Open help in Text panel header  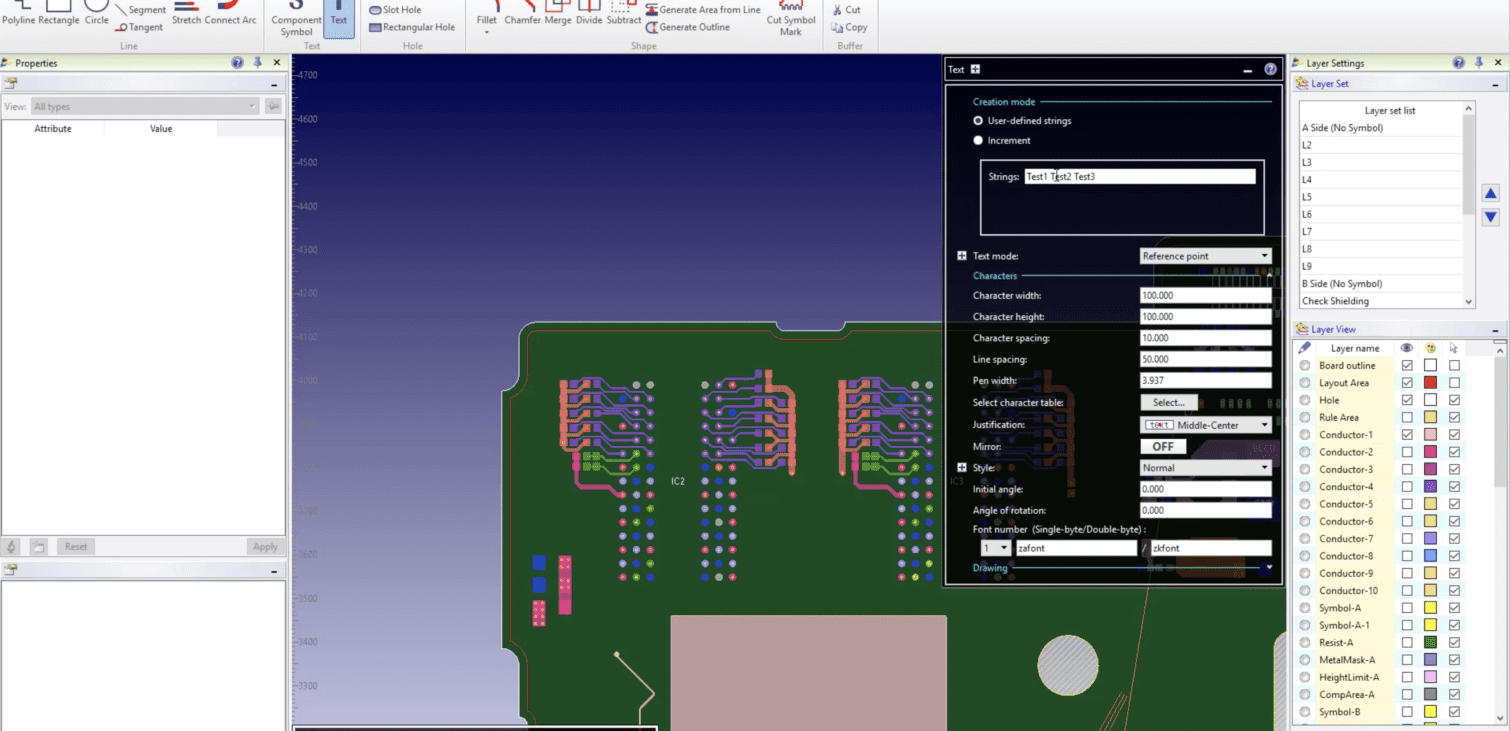pos(1270,70)
